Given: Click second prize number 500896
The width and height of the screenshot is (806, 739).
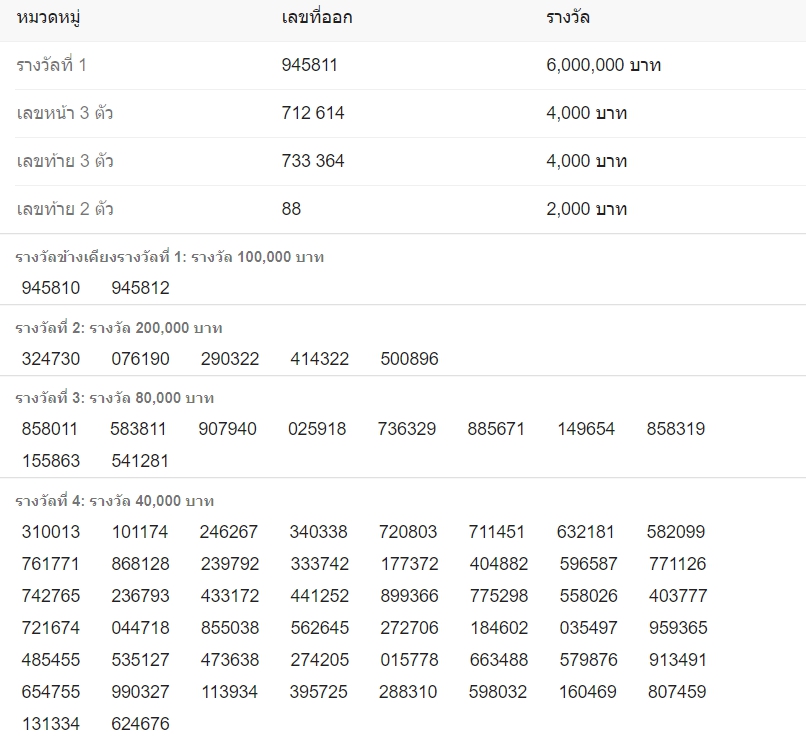Looking at the screenshot, I should [x=409, y=359].
